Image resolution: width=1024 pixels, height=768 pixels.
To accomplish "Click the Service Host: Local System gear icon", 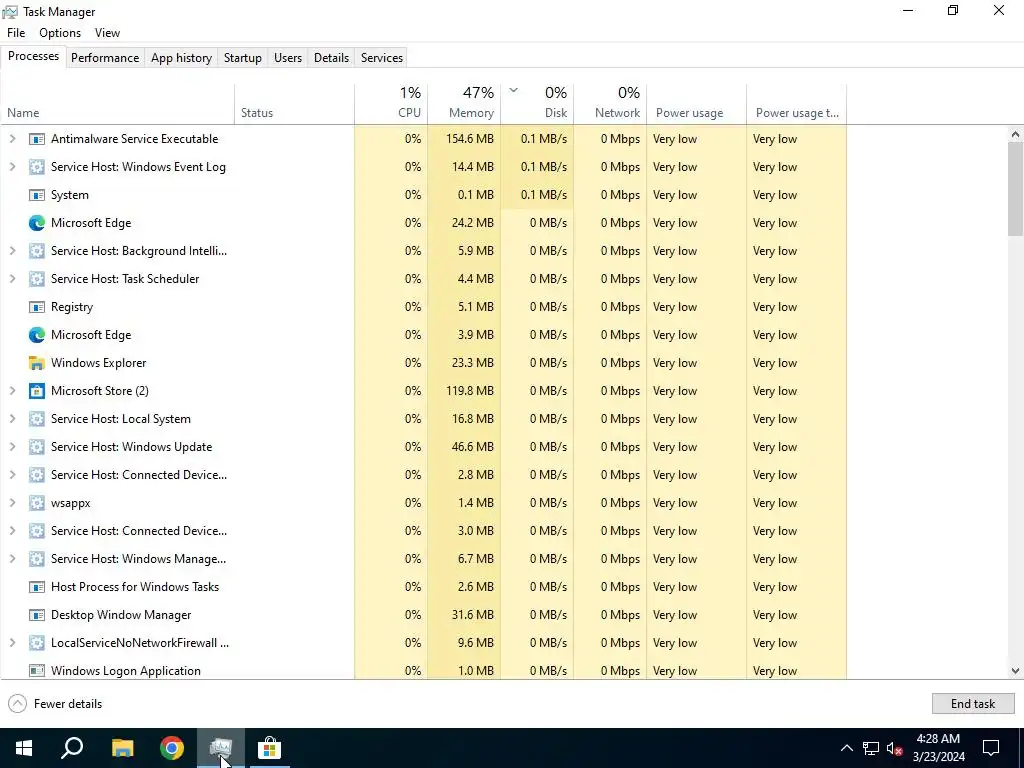I will [37, 419].
